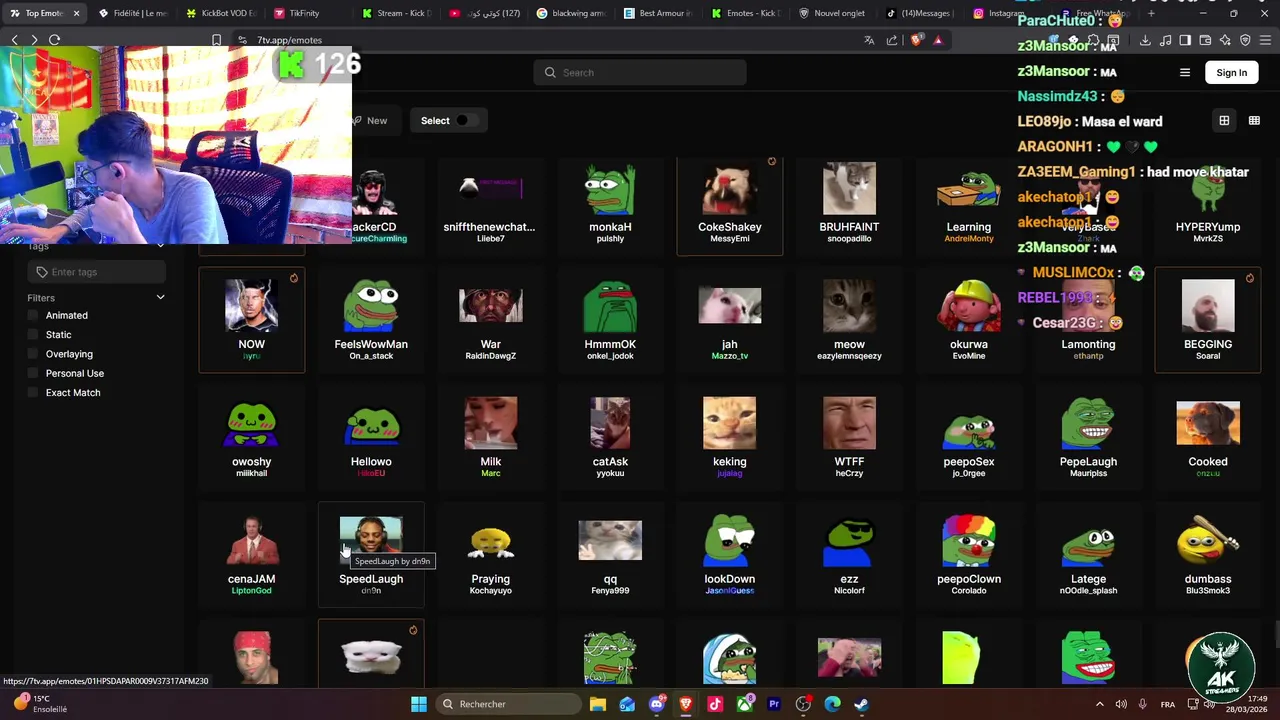Open the CokeShakey emote
1280x720 pixels.
730,205
